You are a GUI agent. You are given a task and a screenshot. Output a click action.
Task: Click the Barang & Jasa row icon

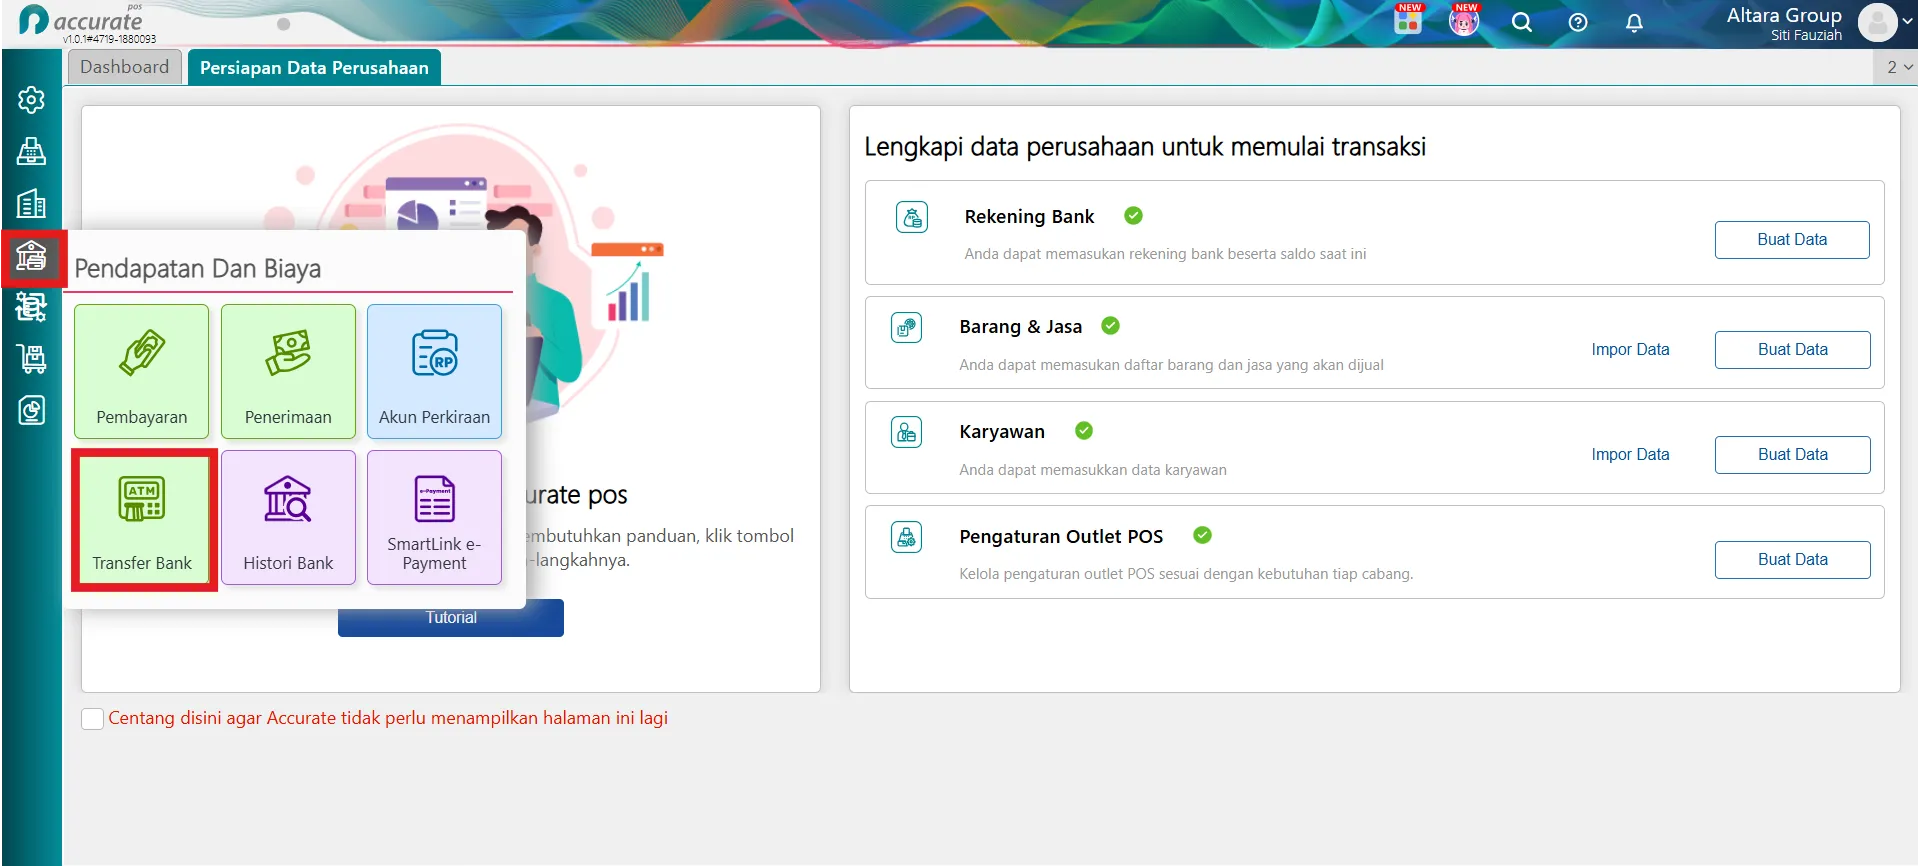(x=907, y=327)
